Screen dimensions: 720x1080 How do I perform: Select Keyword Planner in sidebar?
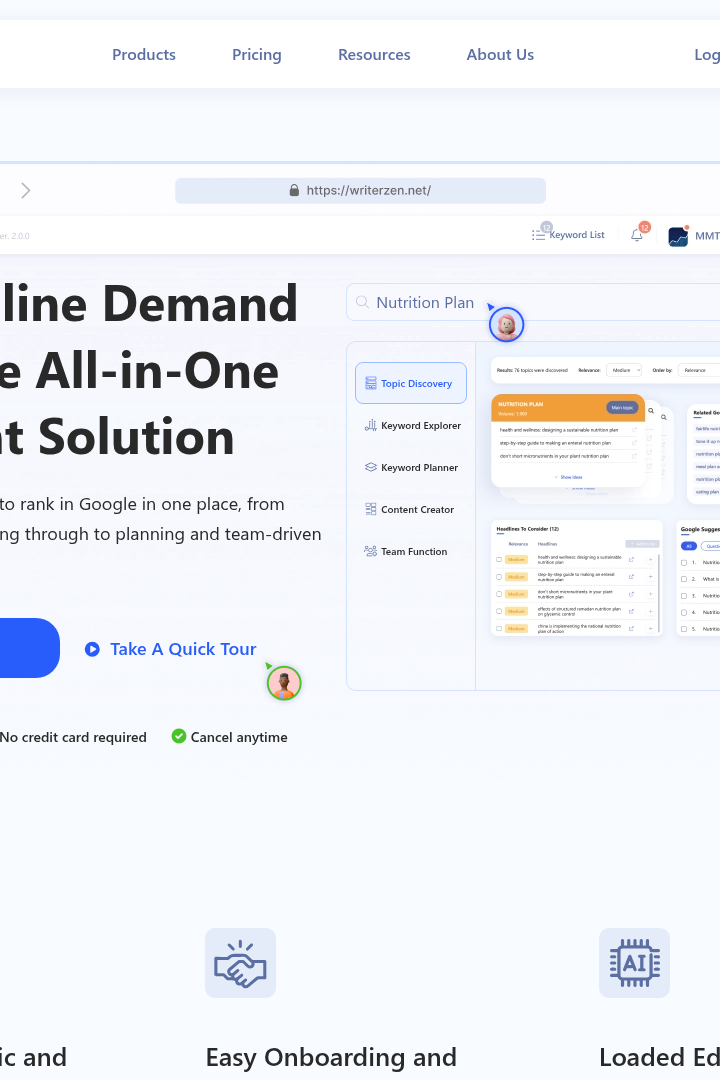pyautogui.click(x=411, y=468)
